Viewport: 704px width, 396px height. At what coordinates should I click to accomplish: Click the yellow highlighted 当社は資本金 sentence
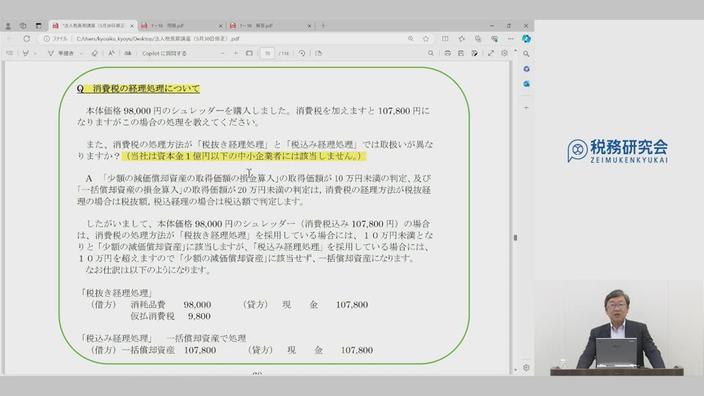[x=244, y=156]
